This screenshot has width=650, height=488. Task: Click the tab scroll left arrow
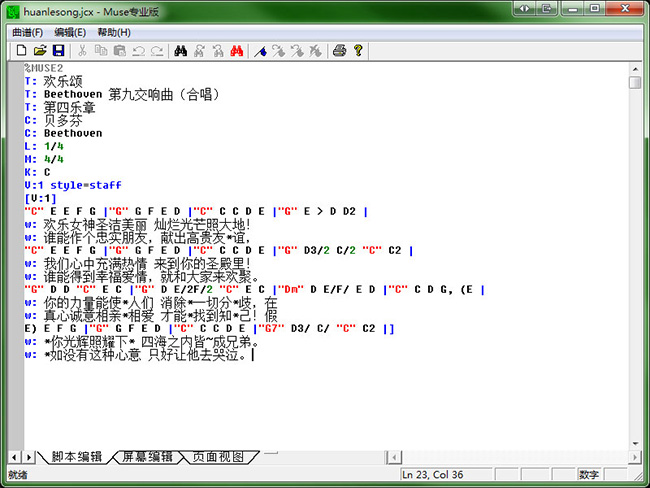tap(14, 457)
